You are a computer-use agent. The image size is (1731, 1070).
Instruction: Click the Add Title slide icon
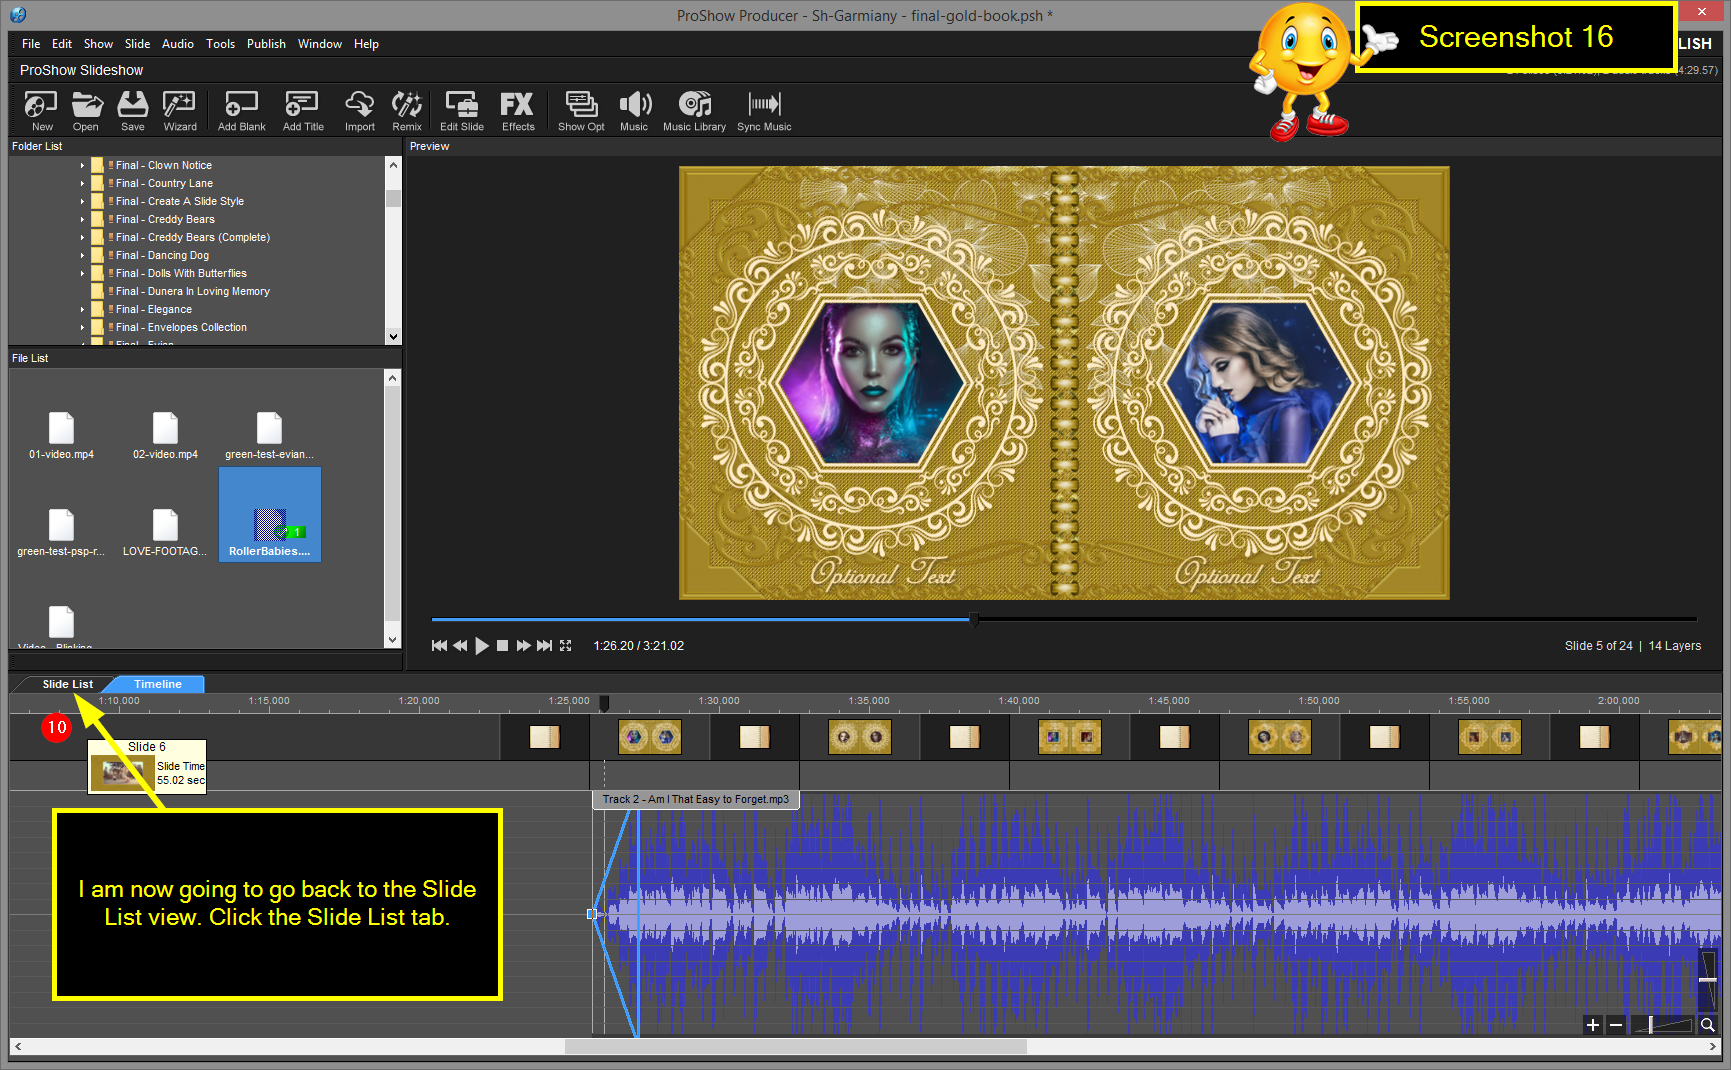click(x=303, y=111)
